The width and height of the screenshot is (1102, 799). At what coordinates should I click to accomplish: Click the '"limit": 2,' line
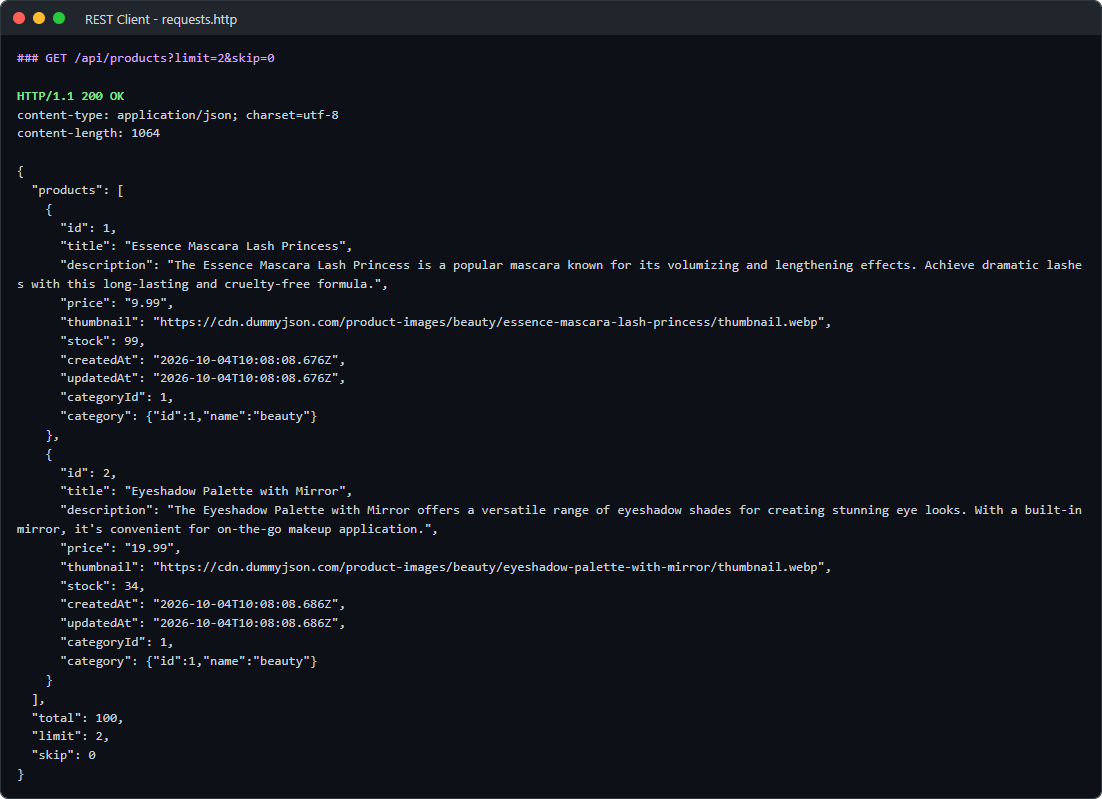pyautogui.click(x=70, y=736)
